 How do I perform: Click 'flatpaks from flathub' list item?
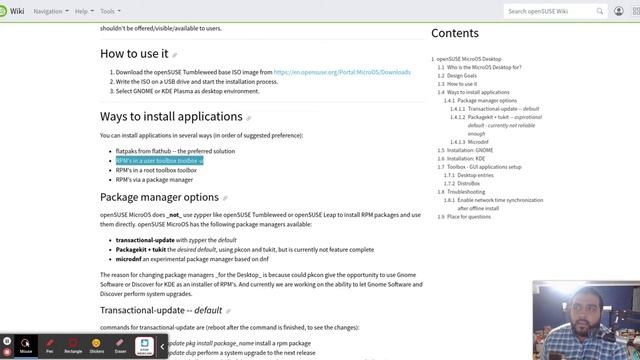[x=175, y=151]
